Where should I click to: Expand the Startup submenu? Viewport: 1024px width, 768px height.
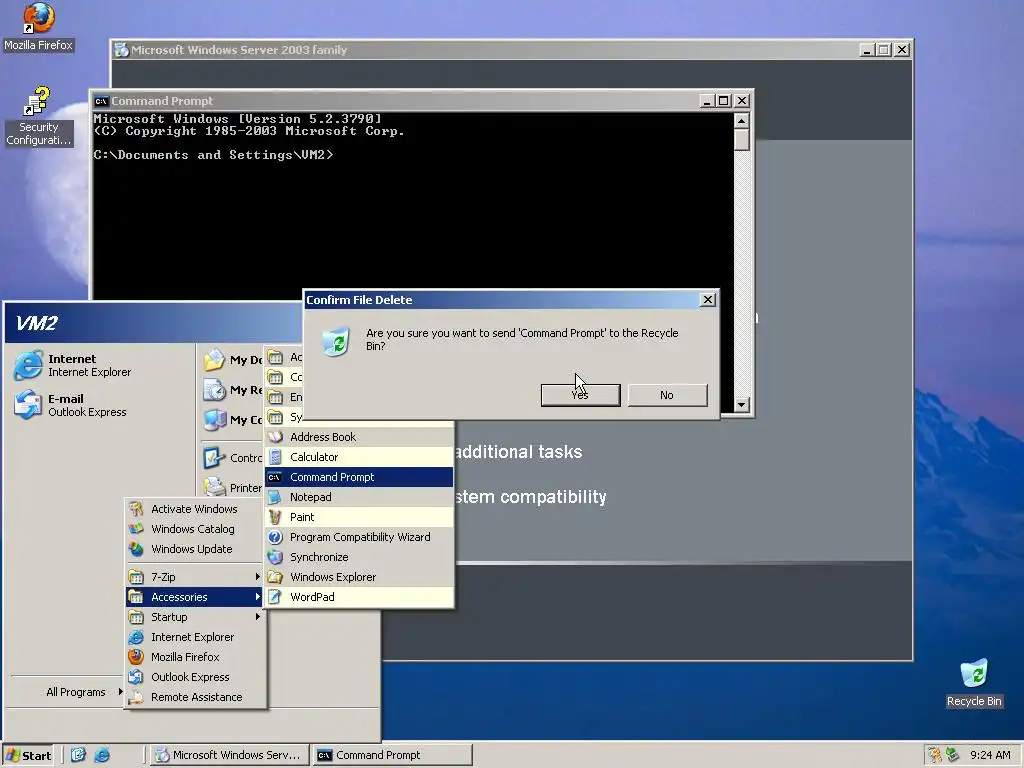[195, 617]
